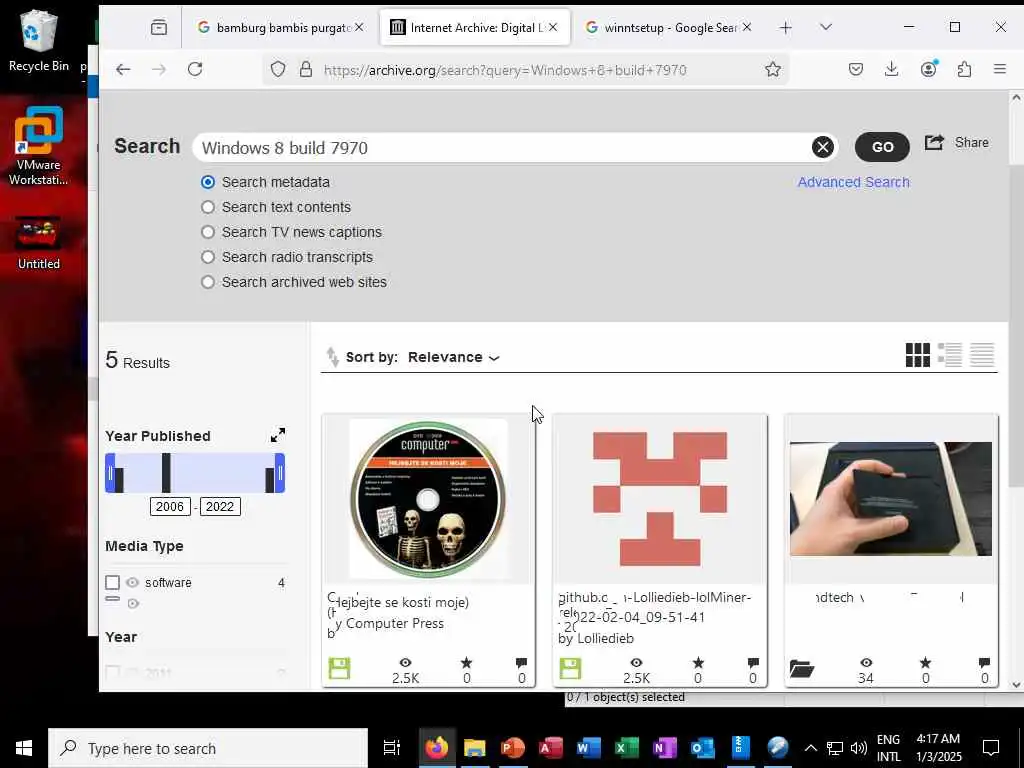Open the Firefox extensions menu
This screenshot has height=768, width=1024.
coord(965,69)
